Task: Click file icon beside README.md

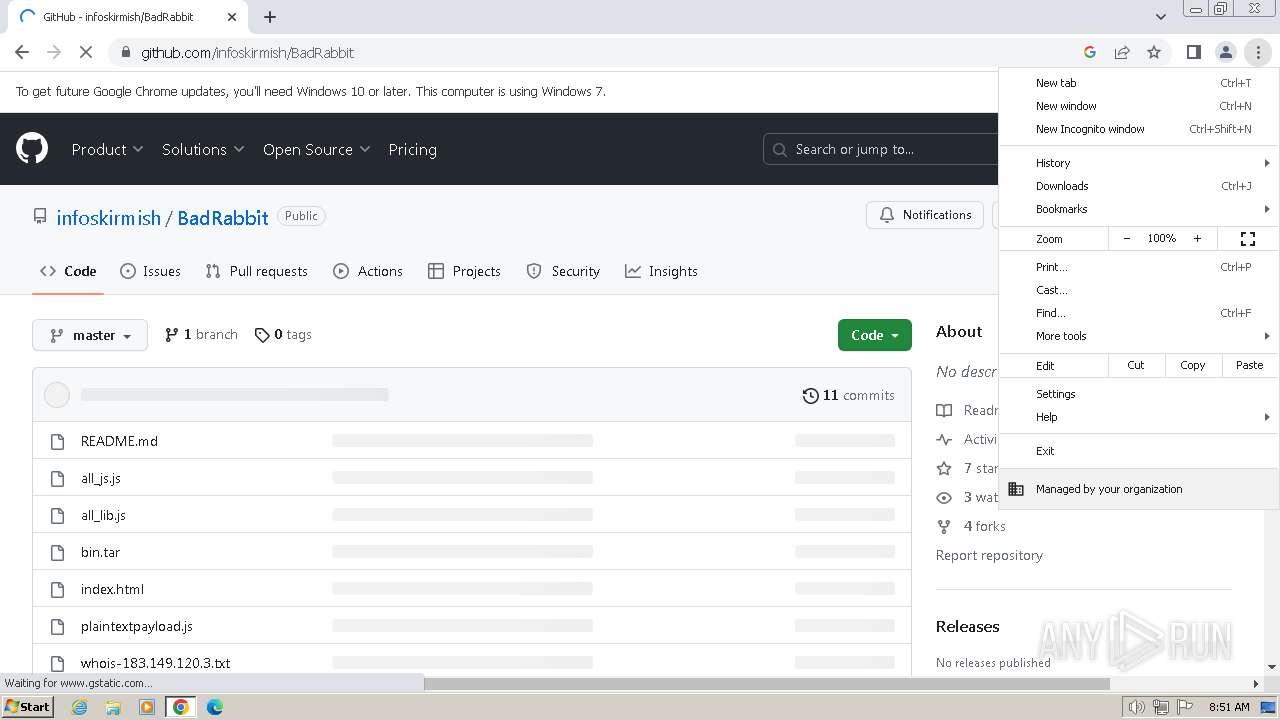Action: (58, 441)
